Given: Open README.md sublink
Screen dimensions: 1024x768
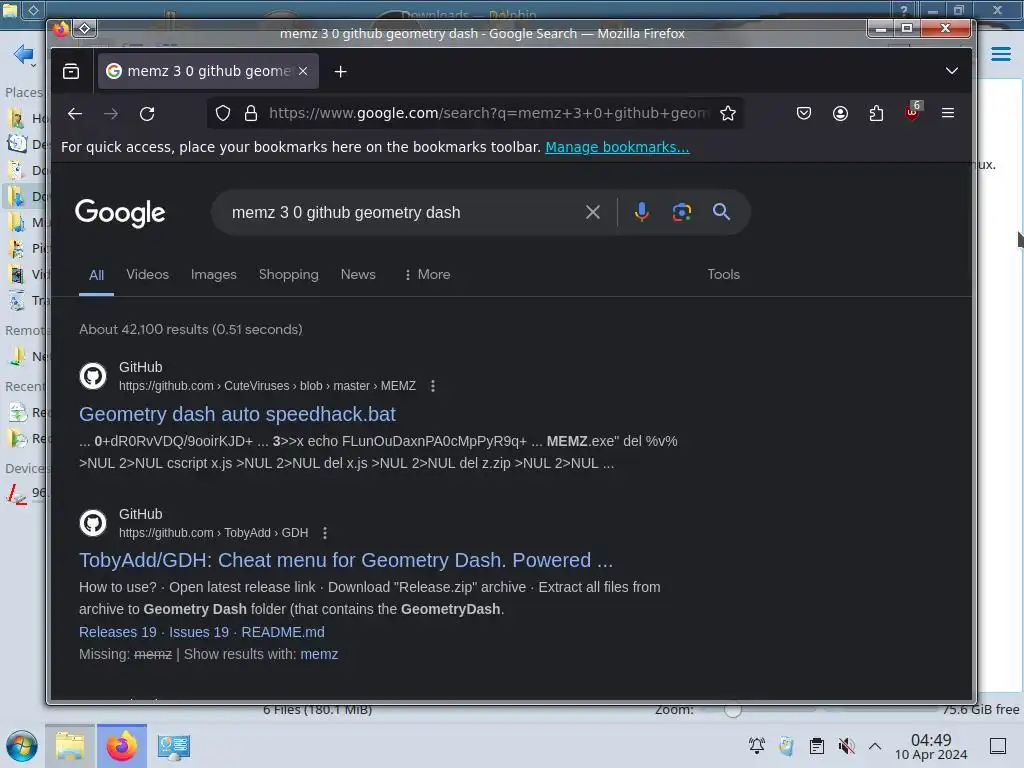Looking at the screenshot, I should 283,632.
